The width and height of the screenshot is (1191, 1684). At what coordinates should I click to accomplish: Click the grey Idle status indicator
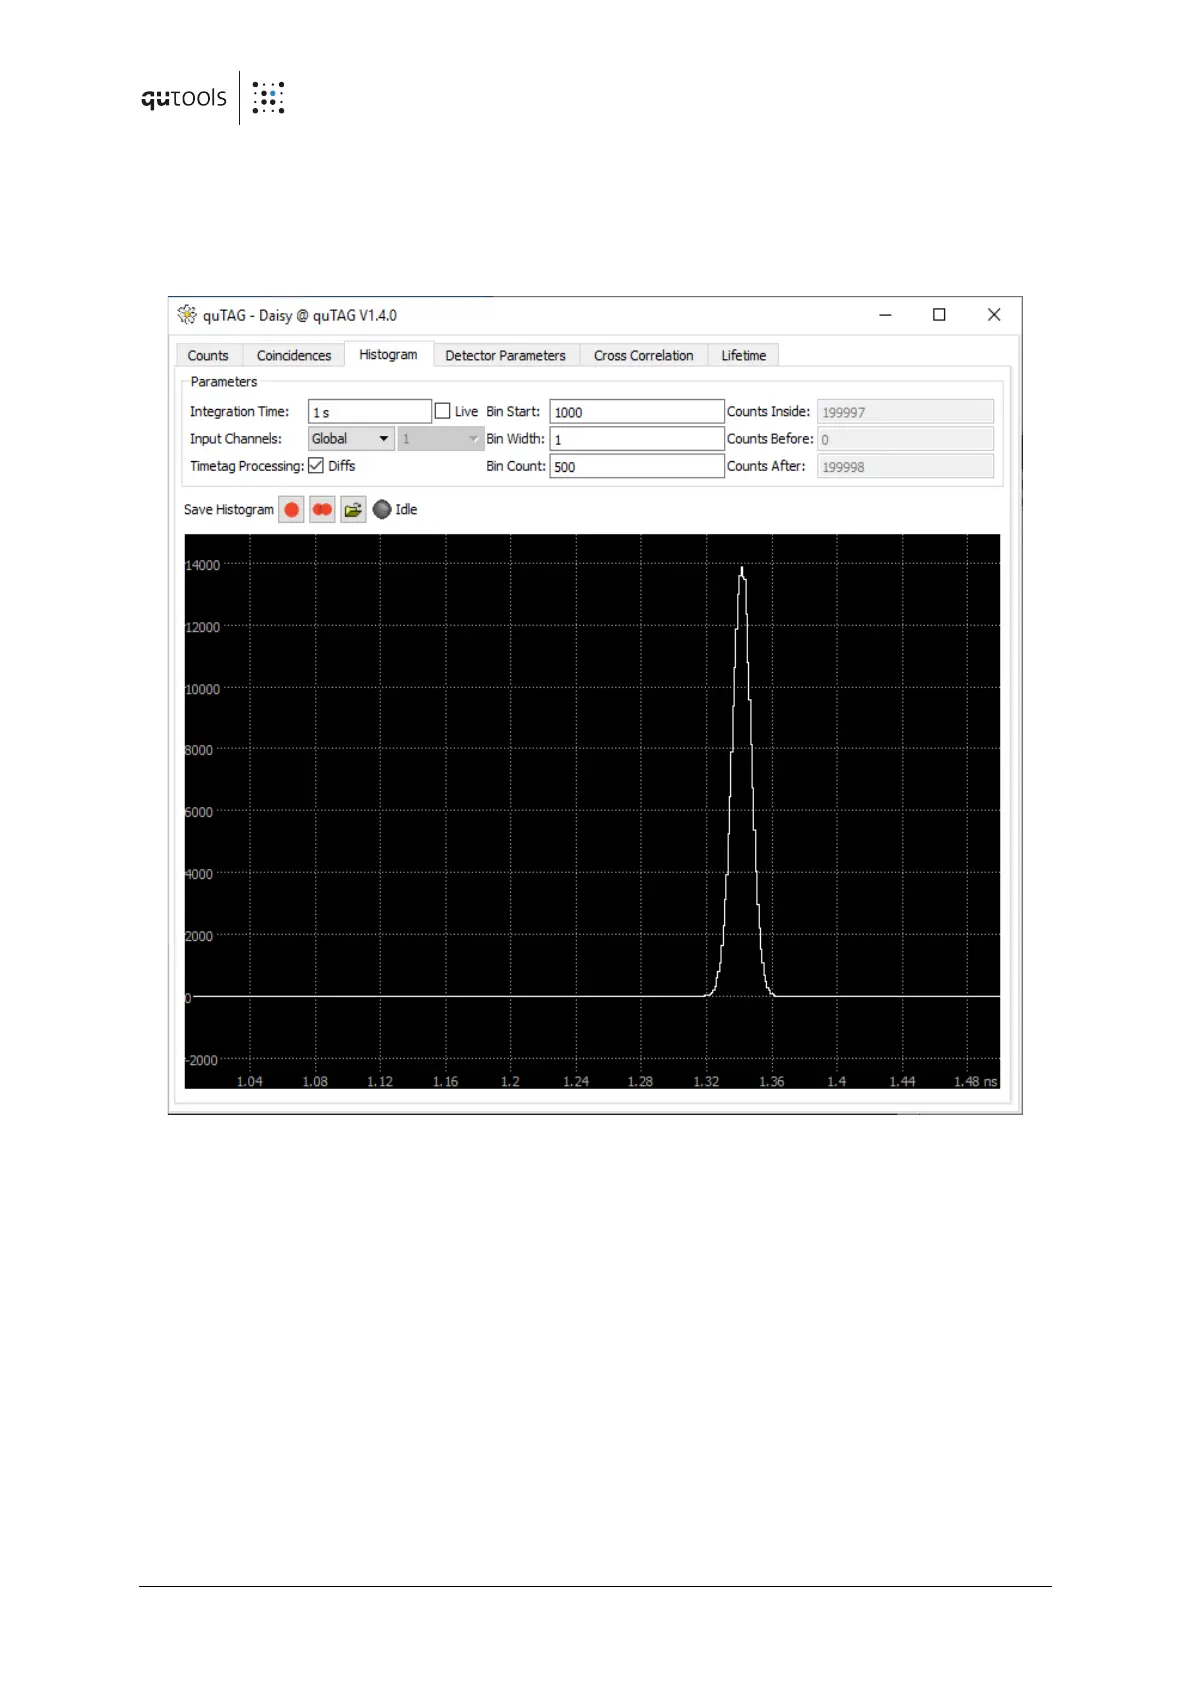point(382,510)
